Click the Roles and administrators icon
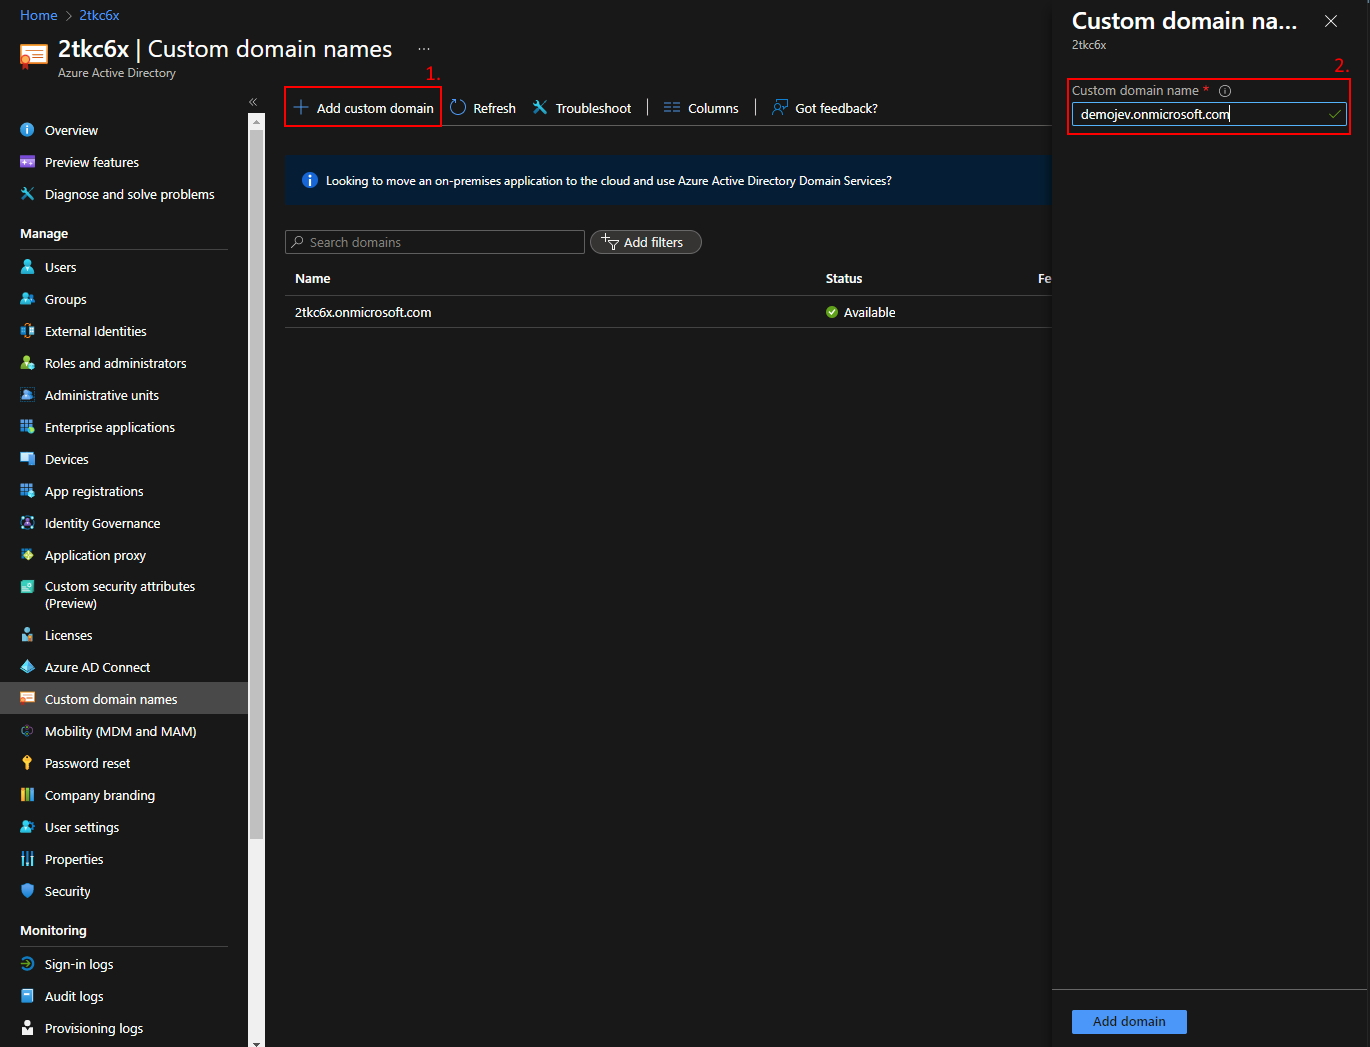The image size is (1370, 1047). [27, 363]
